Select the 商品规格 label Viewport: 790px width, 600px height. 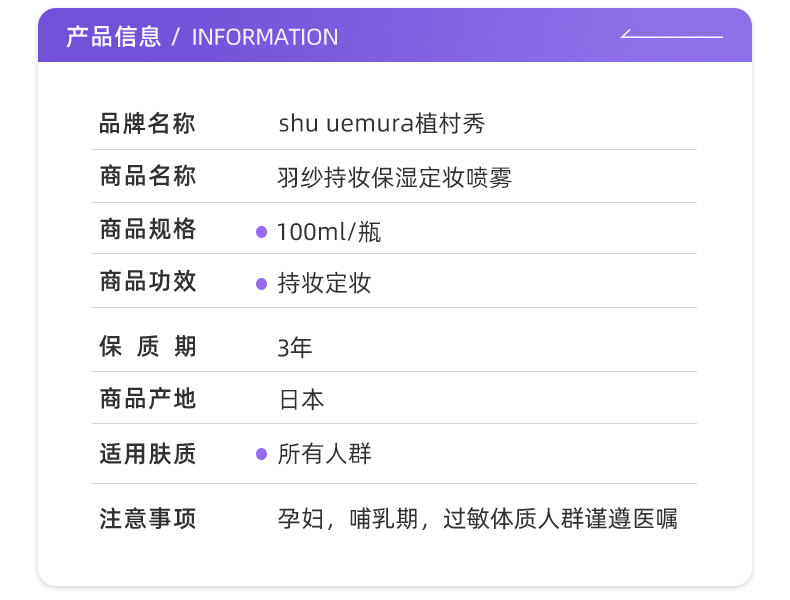click(x=148, y=230)
